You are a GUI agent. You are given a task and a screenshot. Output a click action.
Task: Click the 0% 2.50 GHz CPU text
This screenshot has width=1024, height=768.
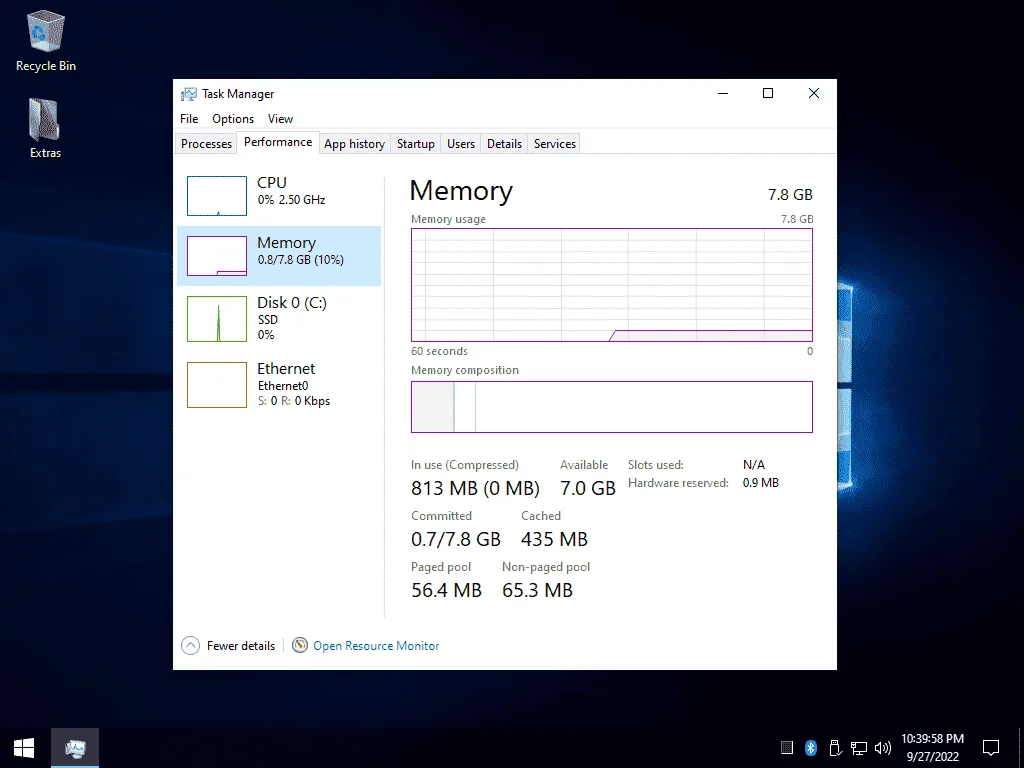pyautogui.click(x=291, y=200)
